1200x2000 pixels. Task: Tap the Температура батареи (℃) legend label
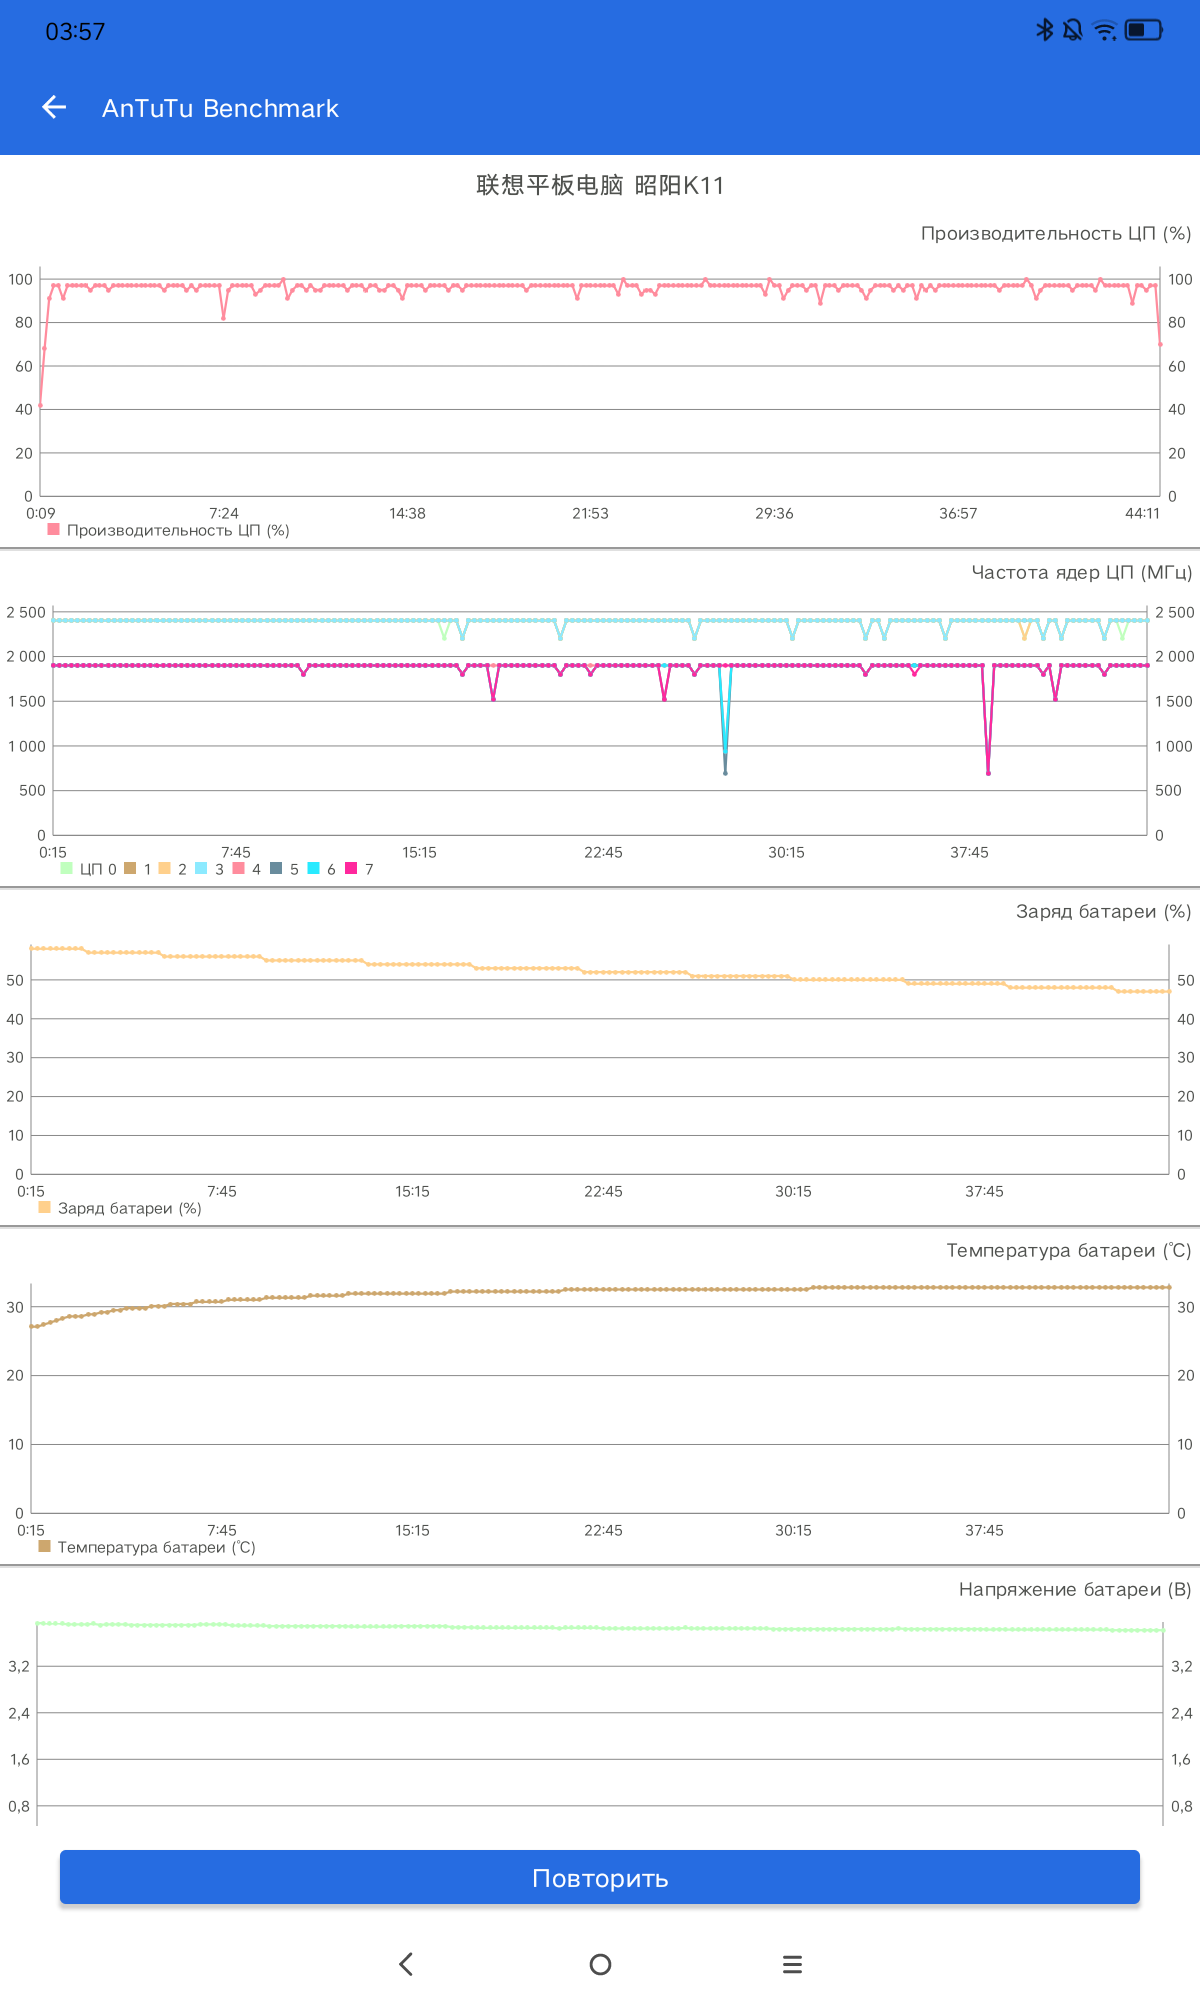[157, 1547]
